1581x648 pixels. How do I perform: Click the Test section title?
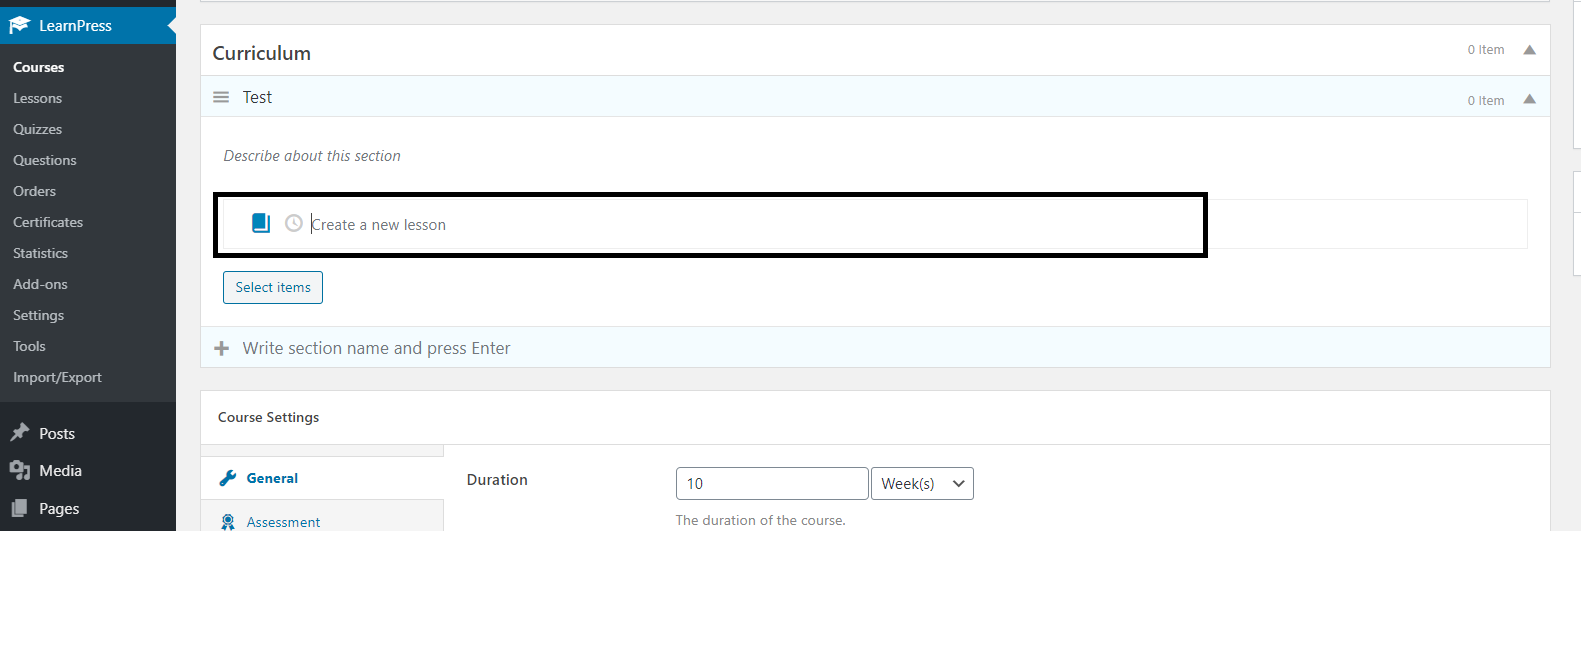click(257, 97)
